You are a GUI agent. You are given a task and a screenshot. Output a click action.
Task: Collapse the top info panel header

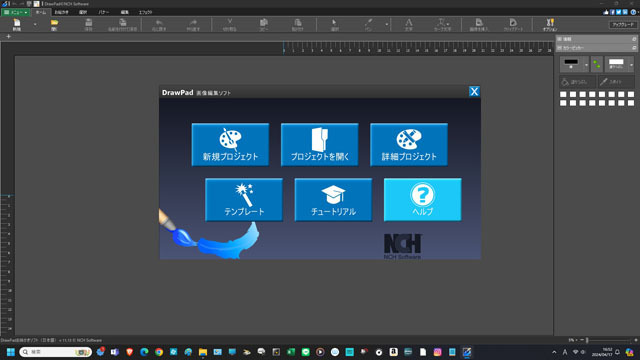pyautogui.click(x=596, y=39)
